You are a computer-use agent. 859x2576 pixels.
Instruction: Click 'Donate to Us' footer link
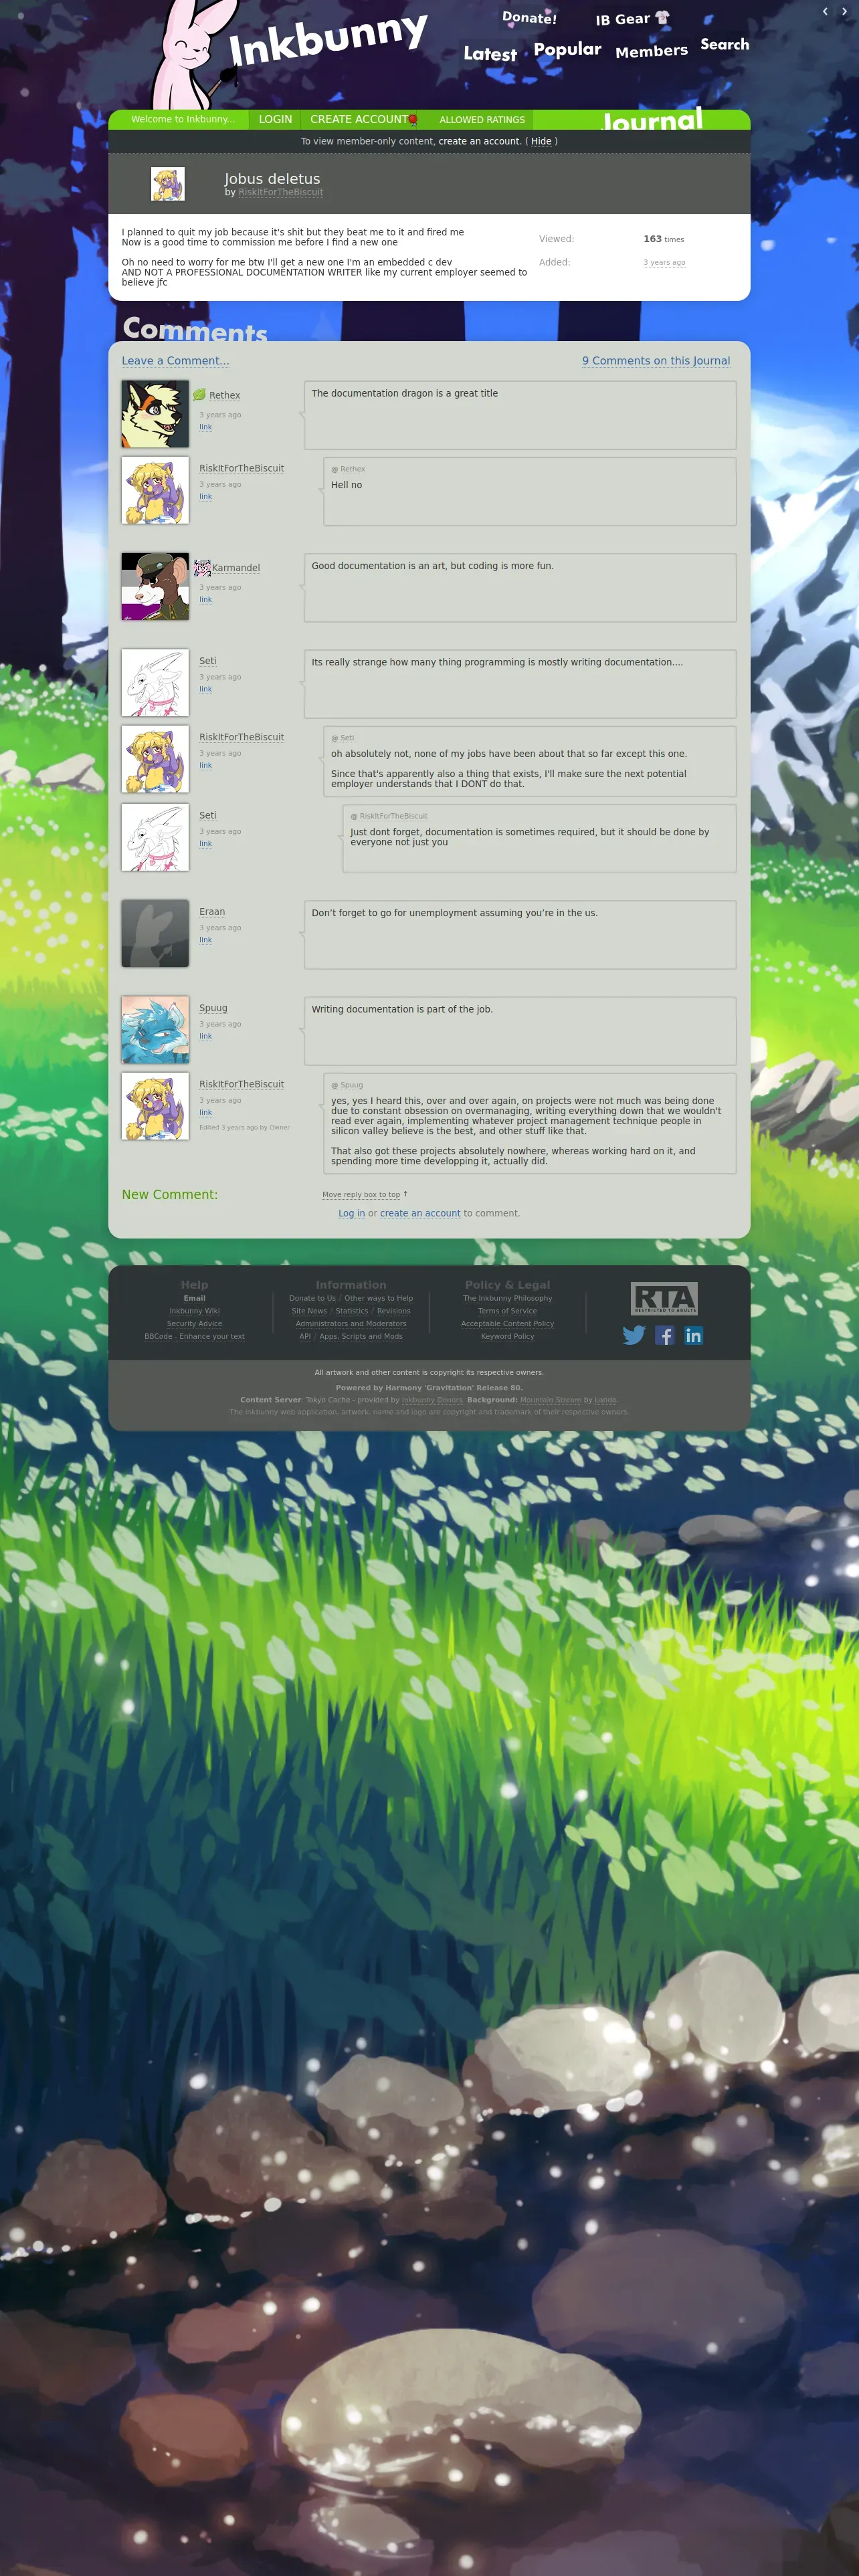click(312, 1298)
